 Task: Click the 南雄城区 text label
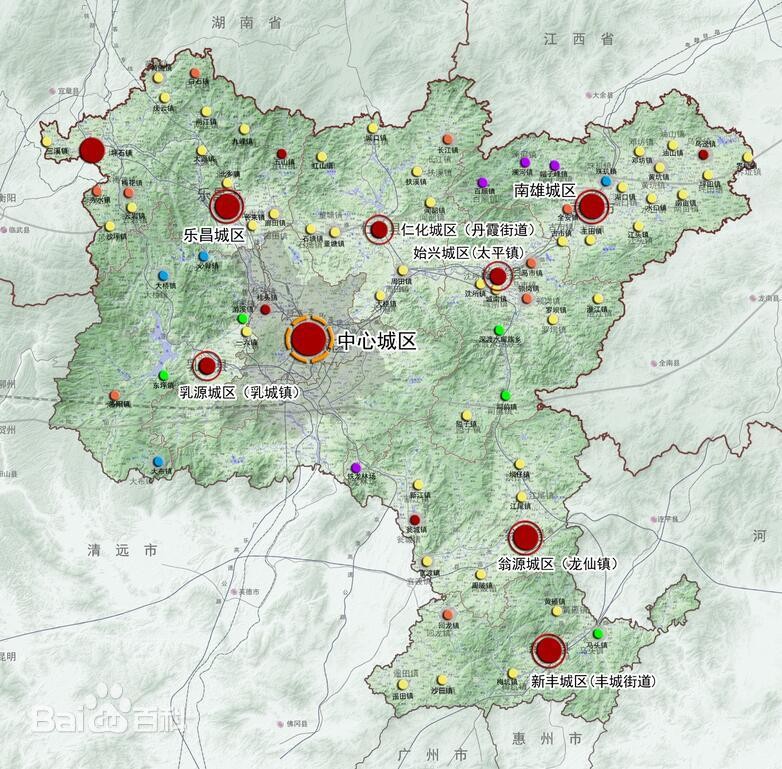click(x=545, y=190)
